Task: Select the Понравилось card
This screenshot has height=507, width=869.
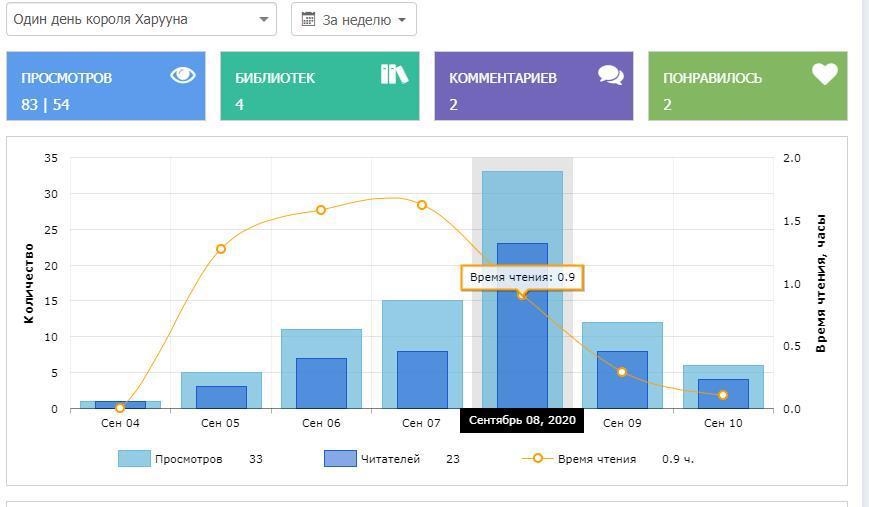Action: [747, 86]
